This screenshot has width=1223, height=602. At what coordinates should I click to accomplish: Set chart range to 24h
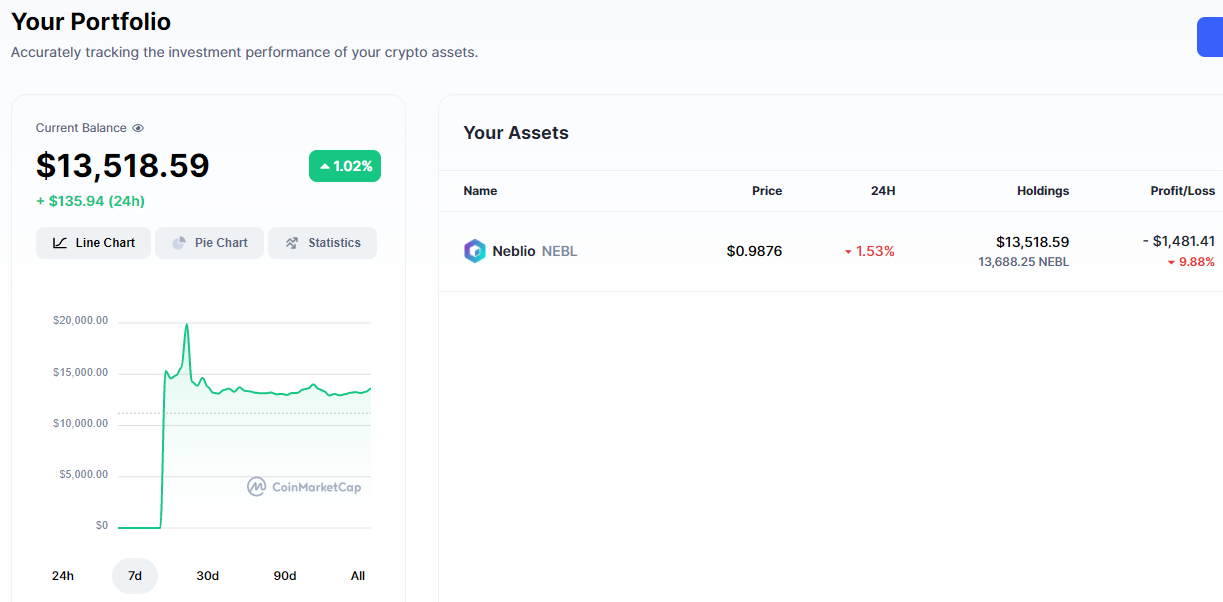click(x=63, y=576)
